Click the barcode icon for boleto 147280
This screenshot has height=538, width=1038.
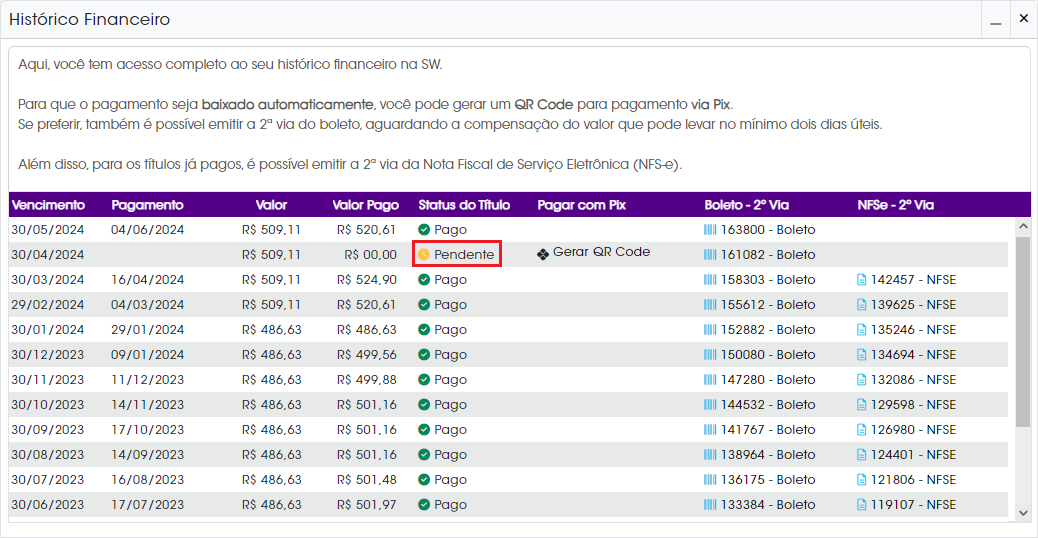click(710, 380)
